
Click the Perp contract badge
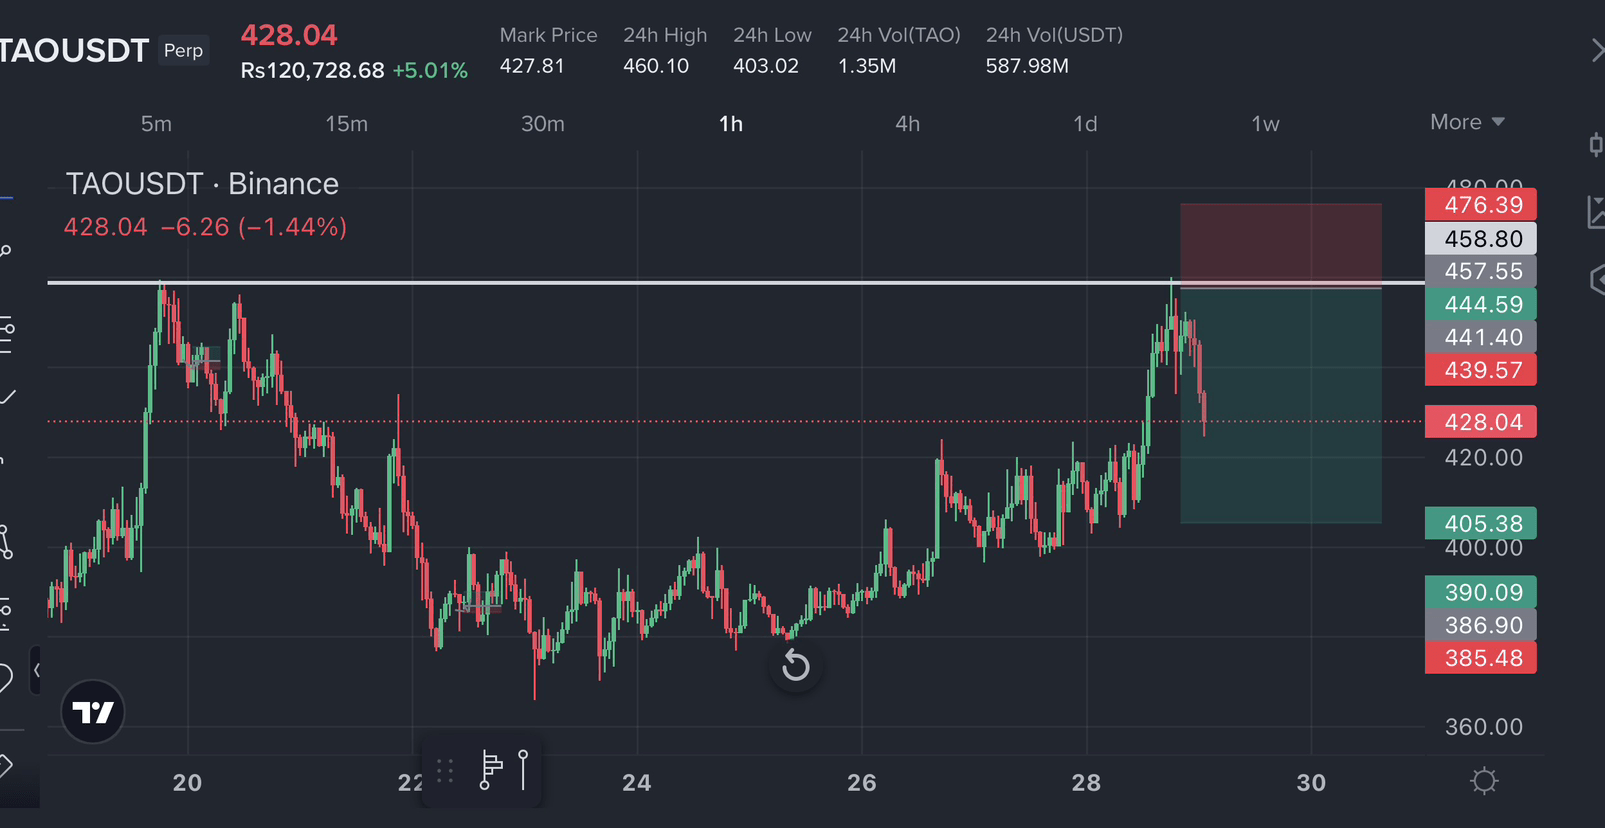tap(183, 50)
